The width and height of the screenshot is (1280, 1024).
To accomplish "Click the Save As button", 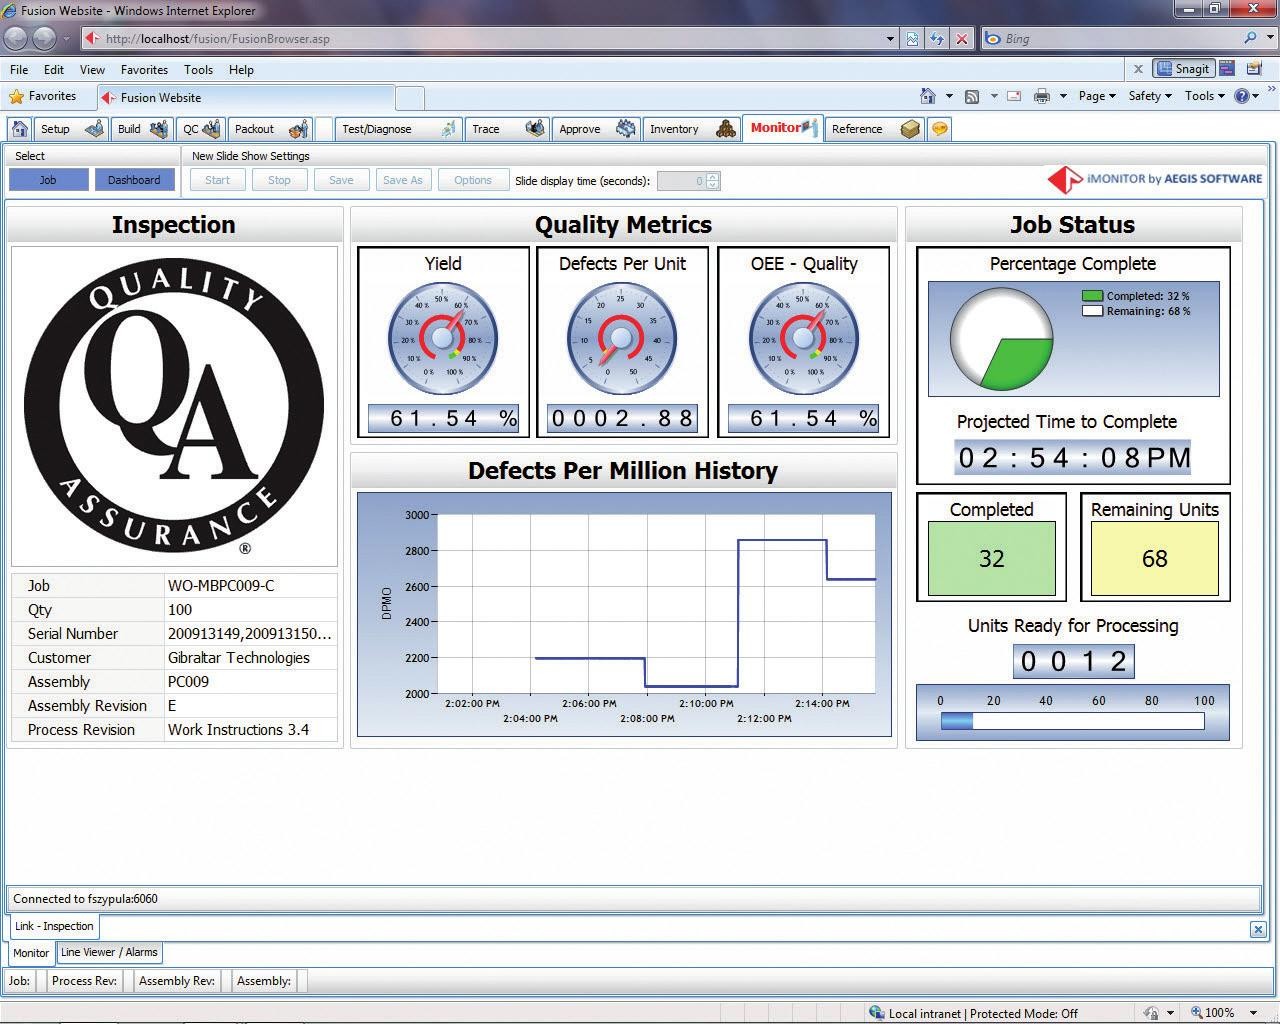I will point(403,180).
